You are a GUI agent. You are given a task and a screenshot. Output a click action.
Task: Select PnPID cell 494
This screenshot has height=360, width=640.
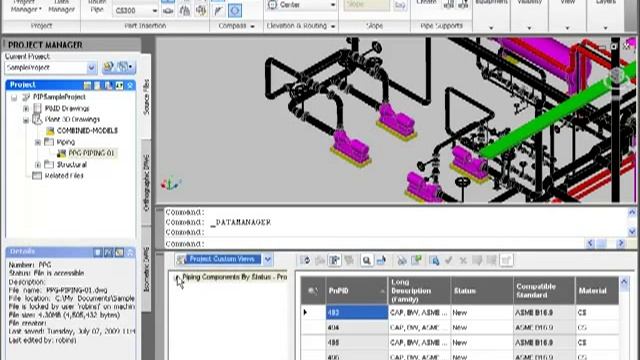click(x=357, y=328)
